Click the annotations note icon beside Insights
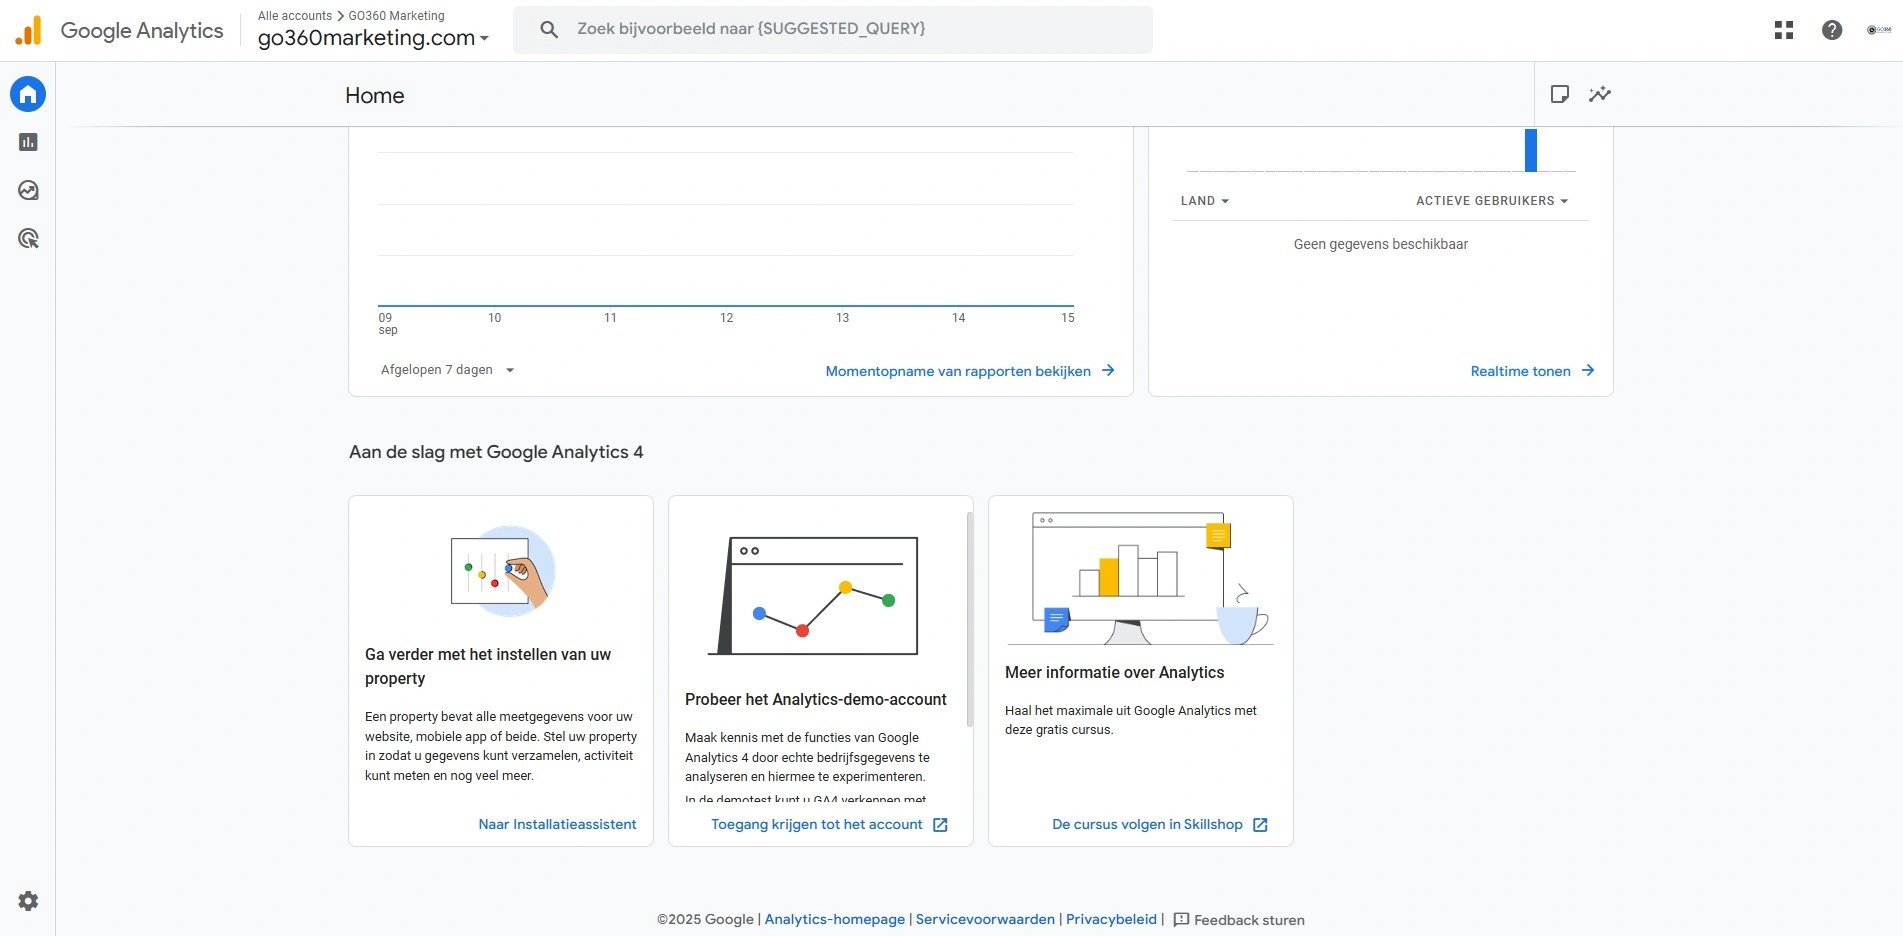Screen dimensions: 1903x936 [x=1559, y=94]
